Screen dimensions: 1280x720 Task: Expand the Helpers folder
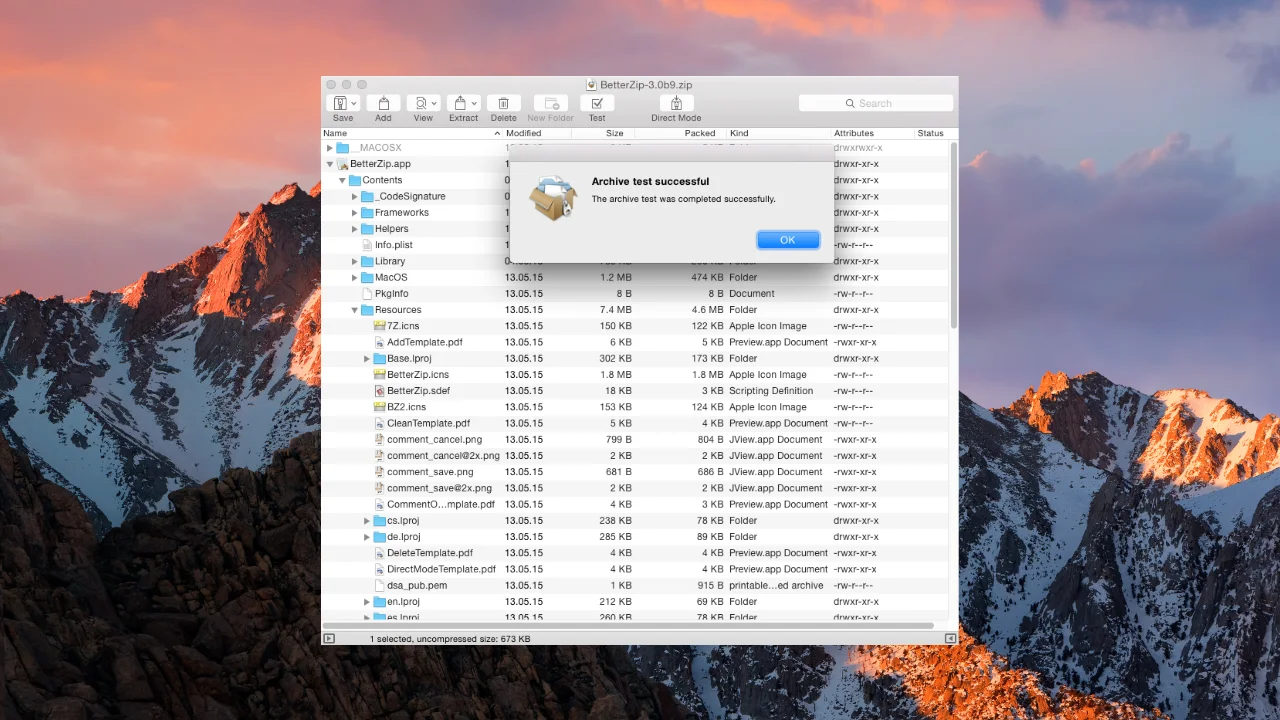pyautogui.click(x=354, y=229)
